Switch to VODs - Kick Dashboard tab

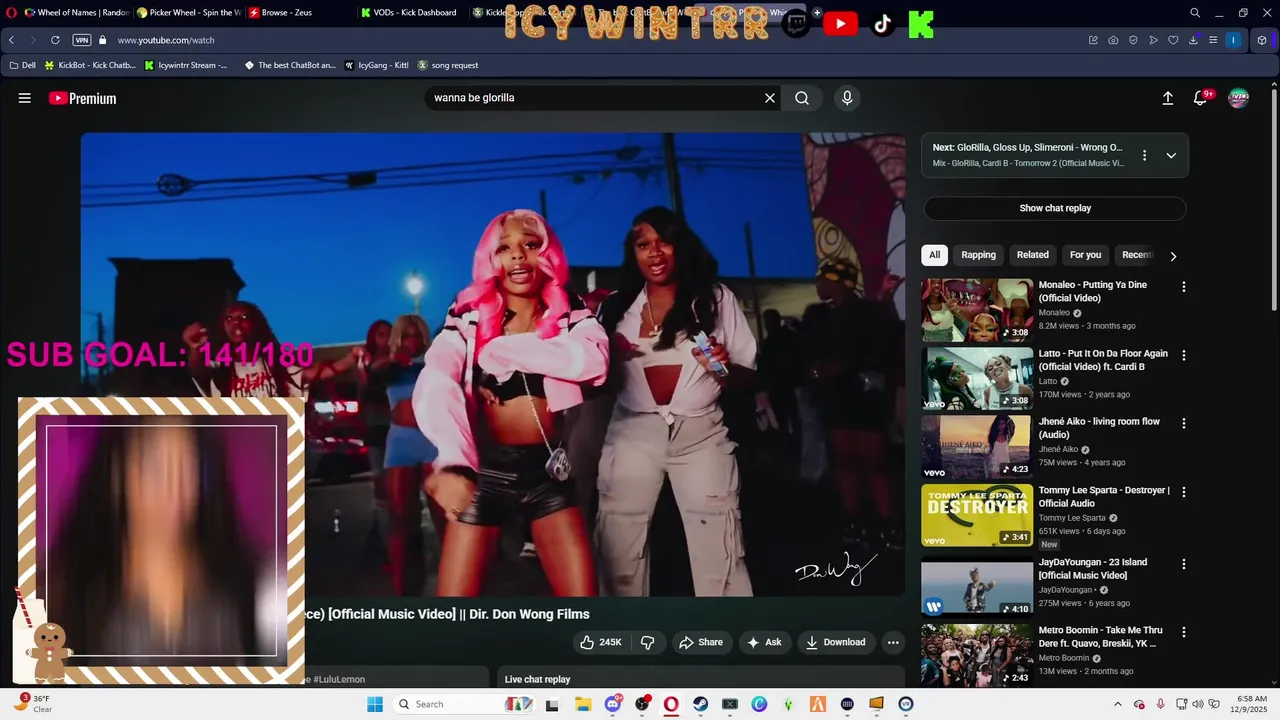coord(412,13)
